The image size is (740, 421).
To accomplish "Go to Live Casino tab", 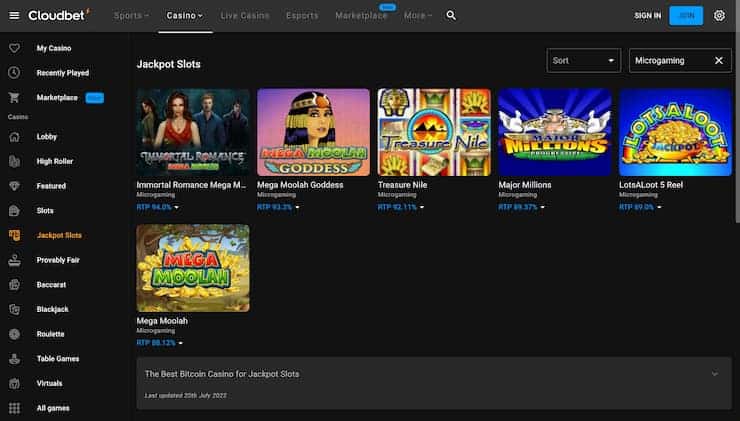I will click(245, 16).
